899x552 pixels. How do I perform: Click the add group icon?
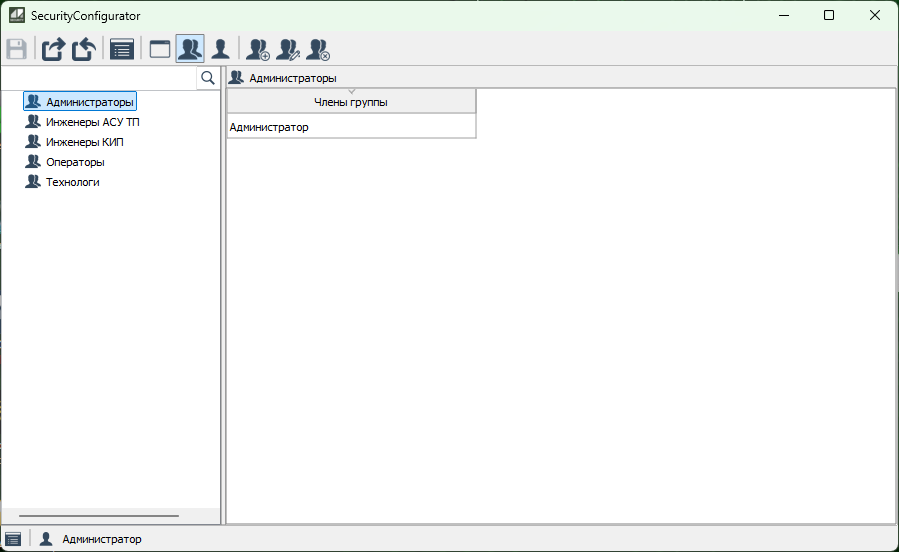(258, 49)
